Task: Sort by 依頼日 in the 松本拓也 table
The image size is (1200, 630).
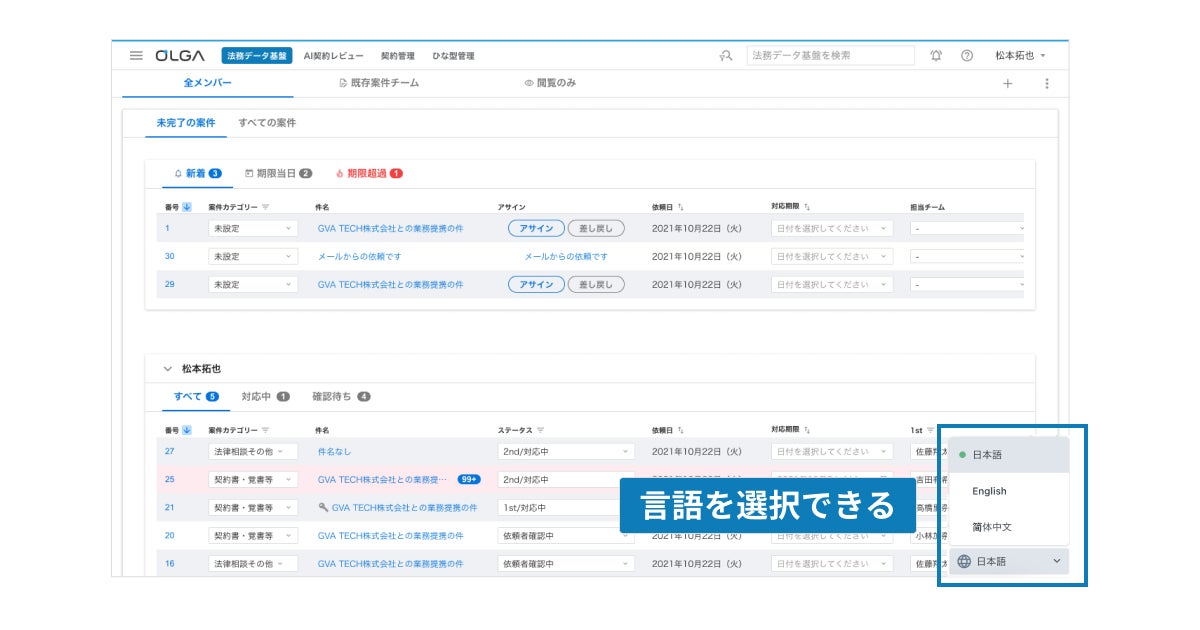Action: (x=681, y=430)
